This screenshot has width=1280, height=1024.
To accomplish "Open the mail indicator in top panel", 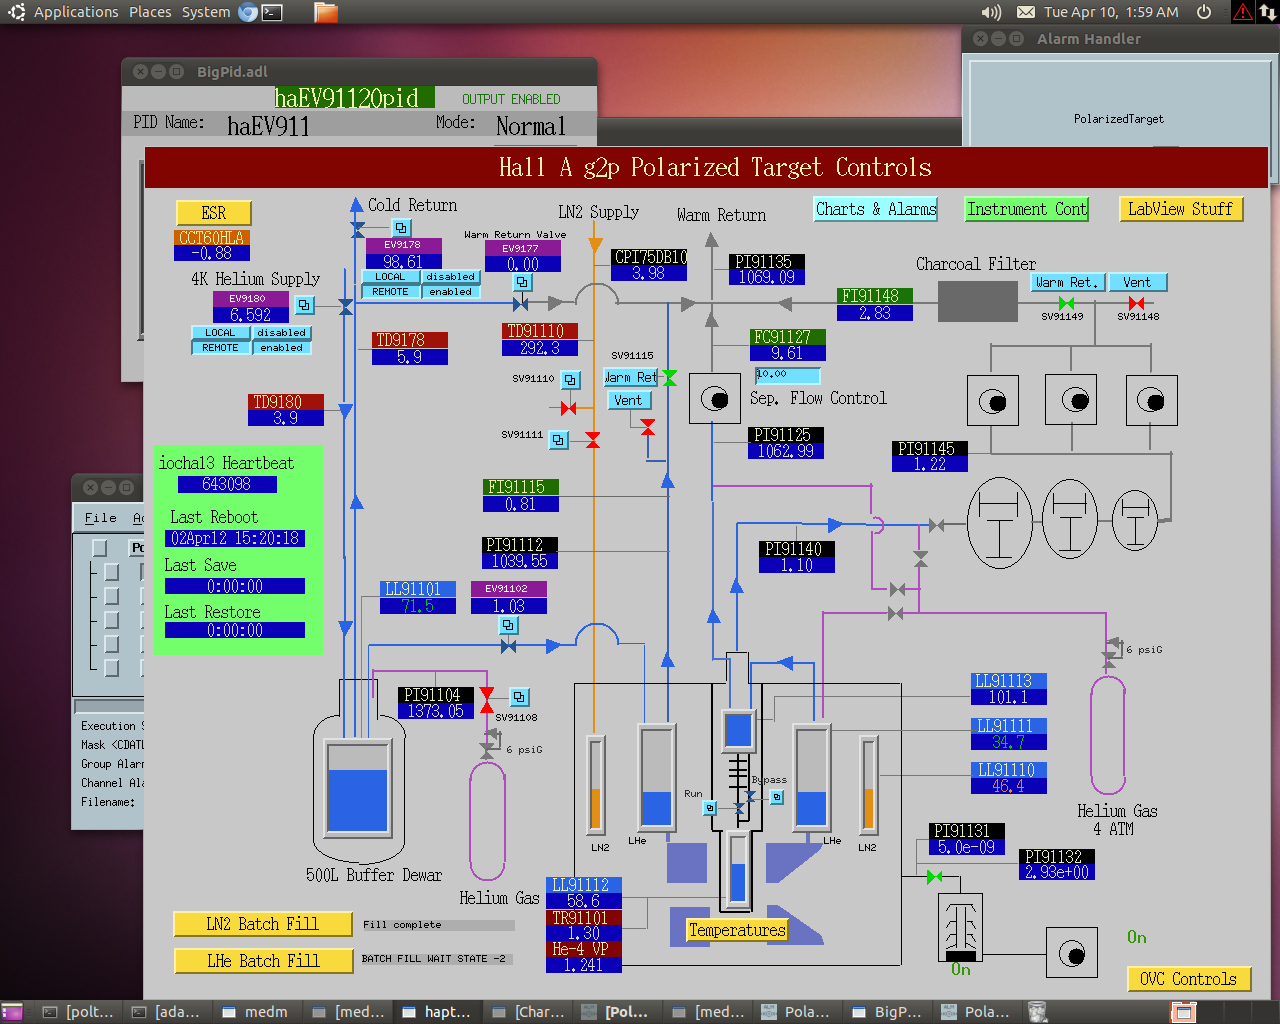I will click(1026, 12).
